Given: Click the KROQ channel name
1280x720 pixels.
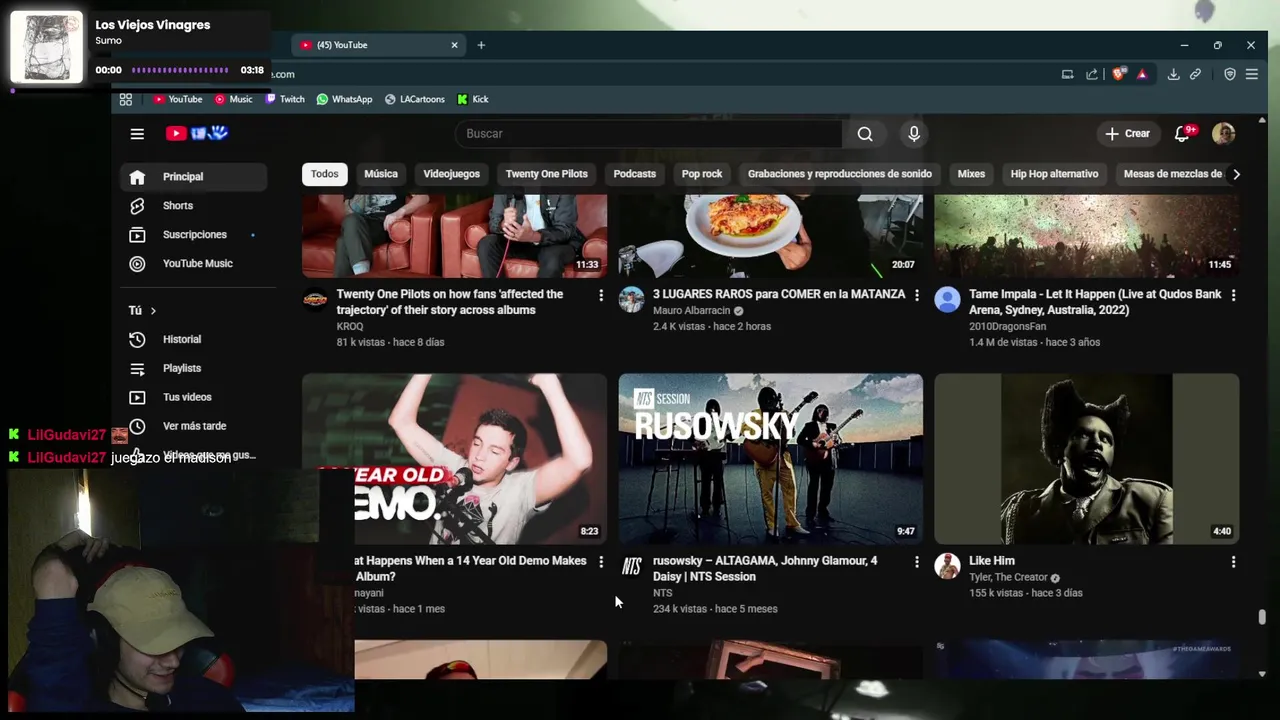Looking at the screenshot, I should coord(350,327).
